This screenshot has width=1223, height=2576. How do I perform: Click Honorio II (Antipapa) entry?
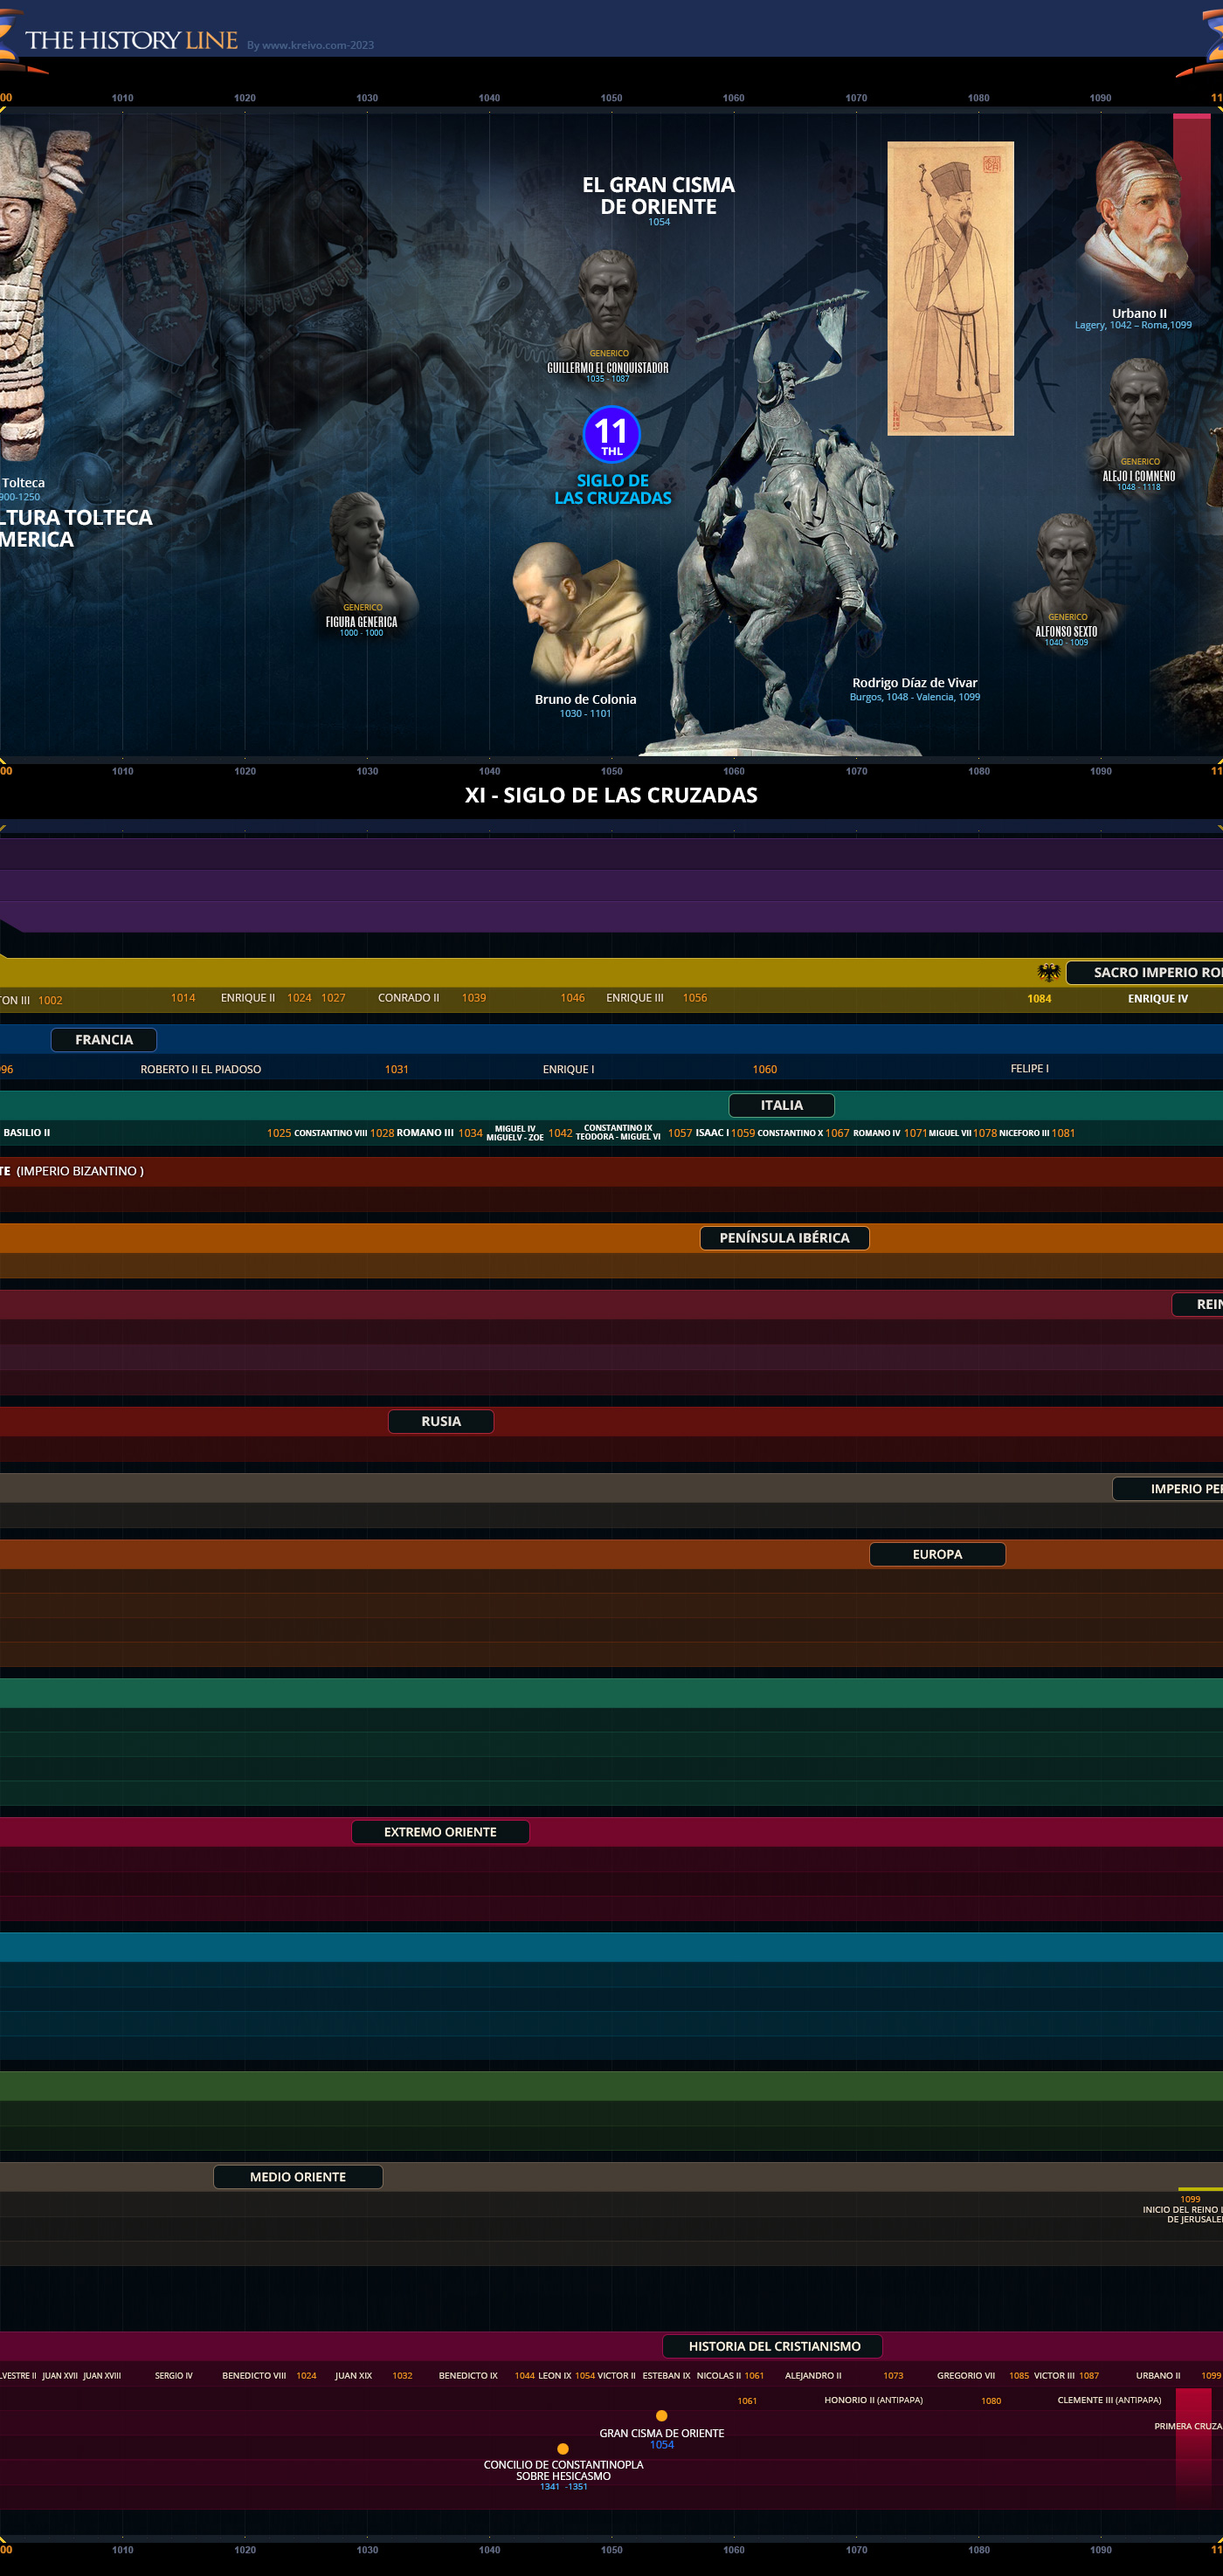click(x=873, y=2400)
